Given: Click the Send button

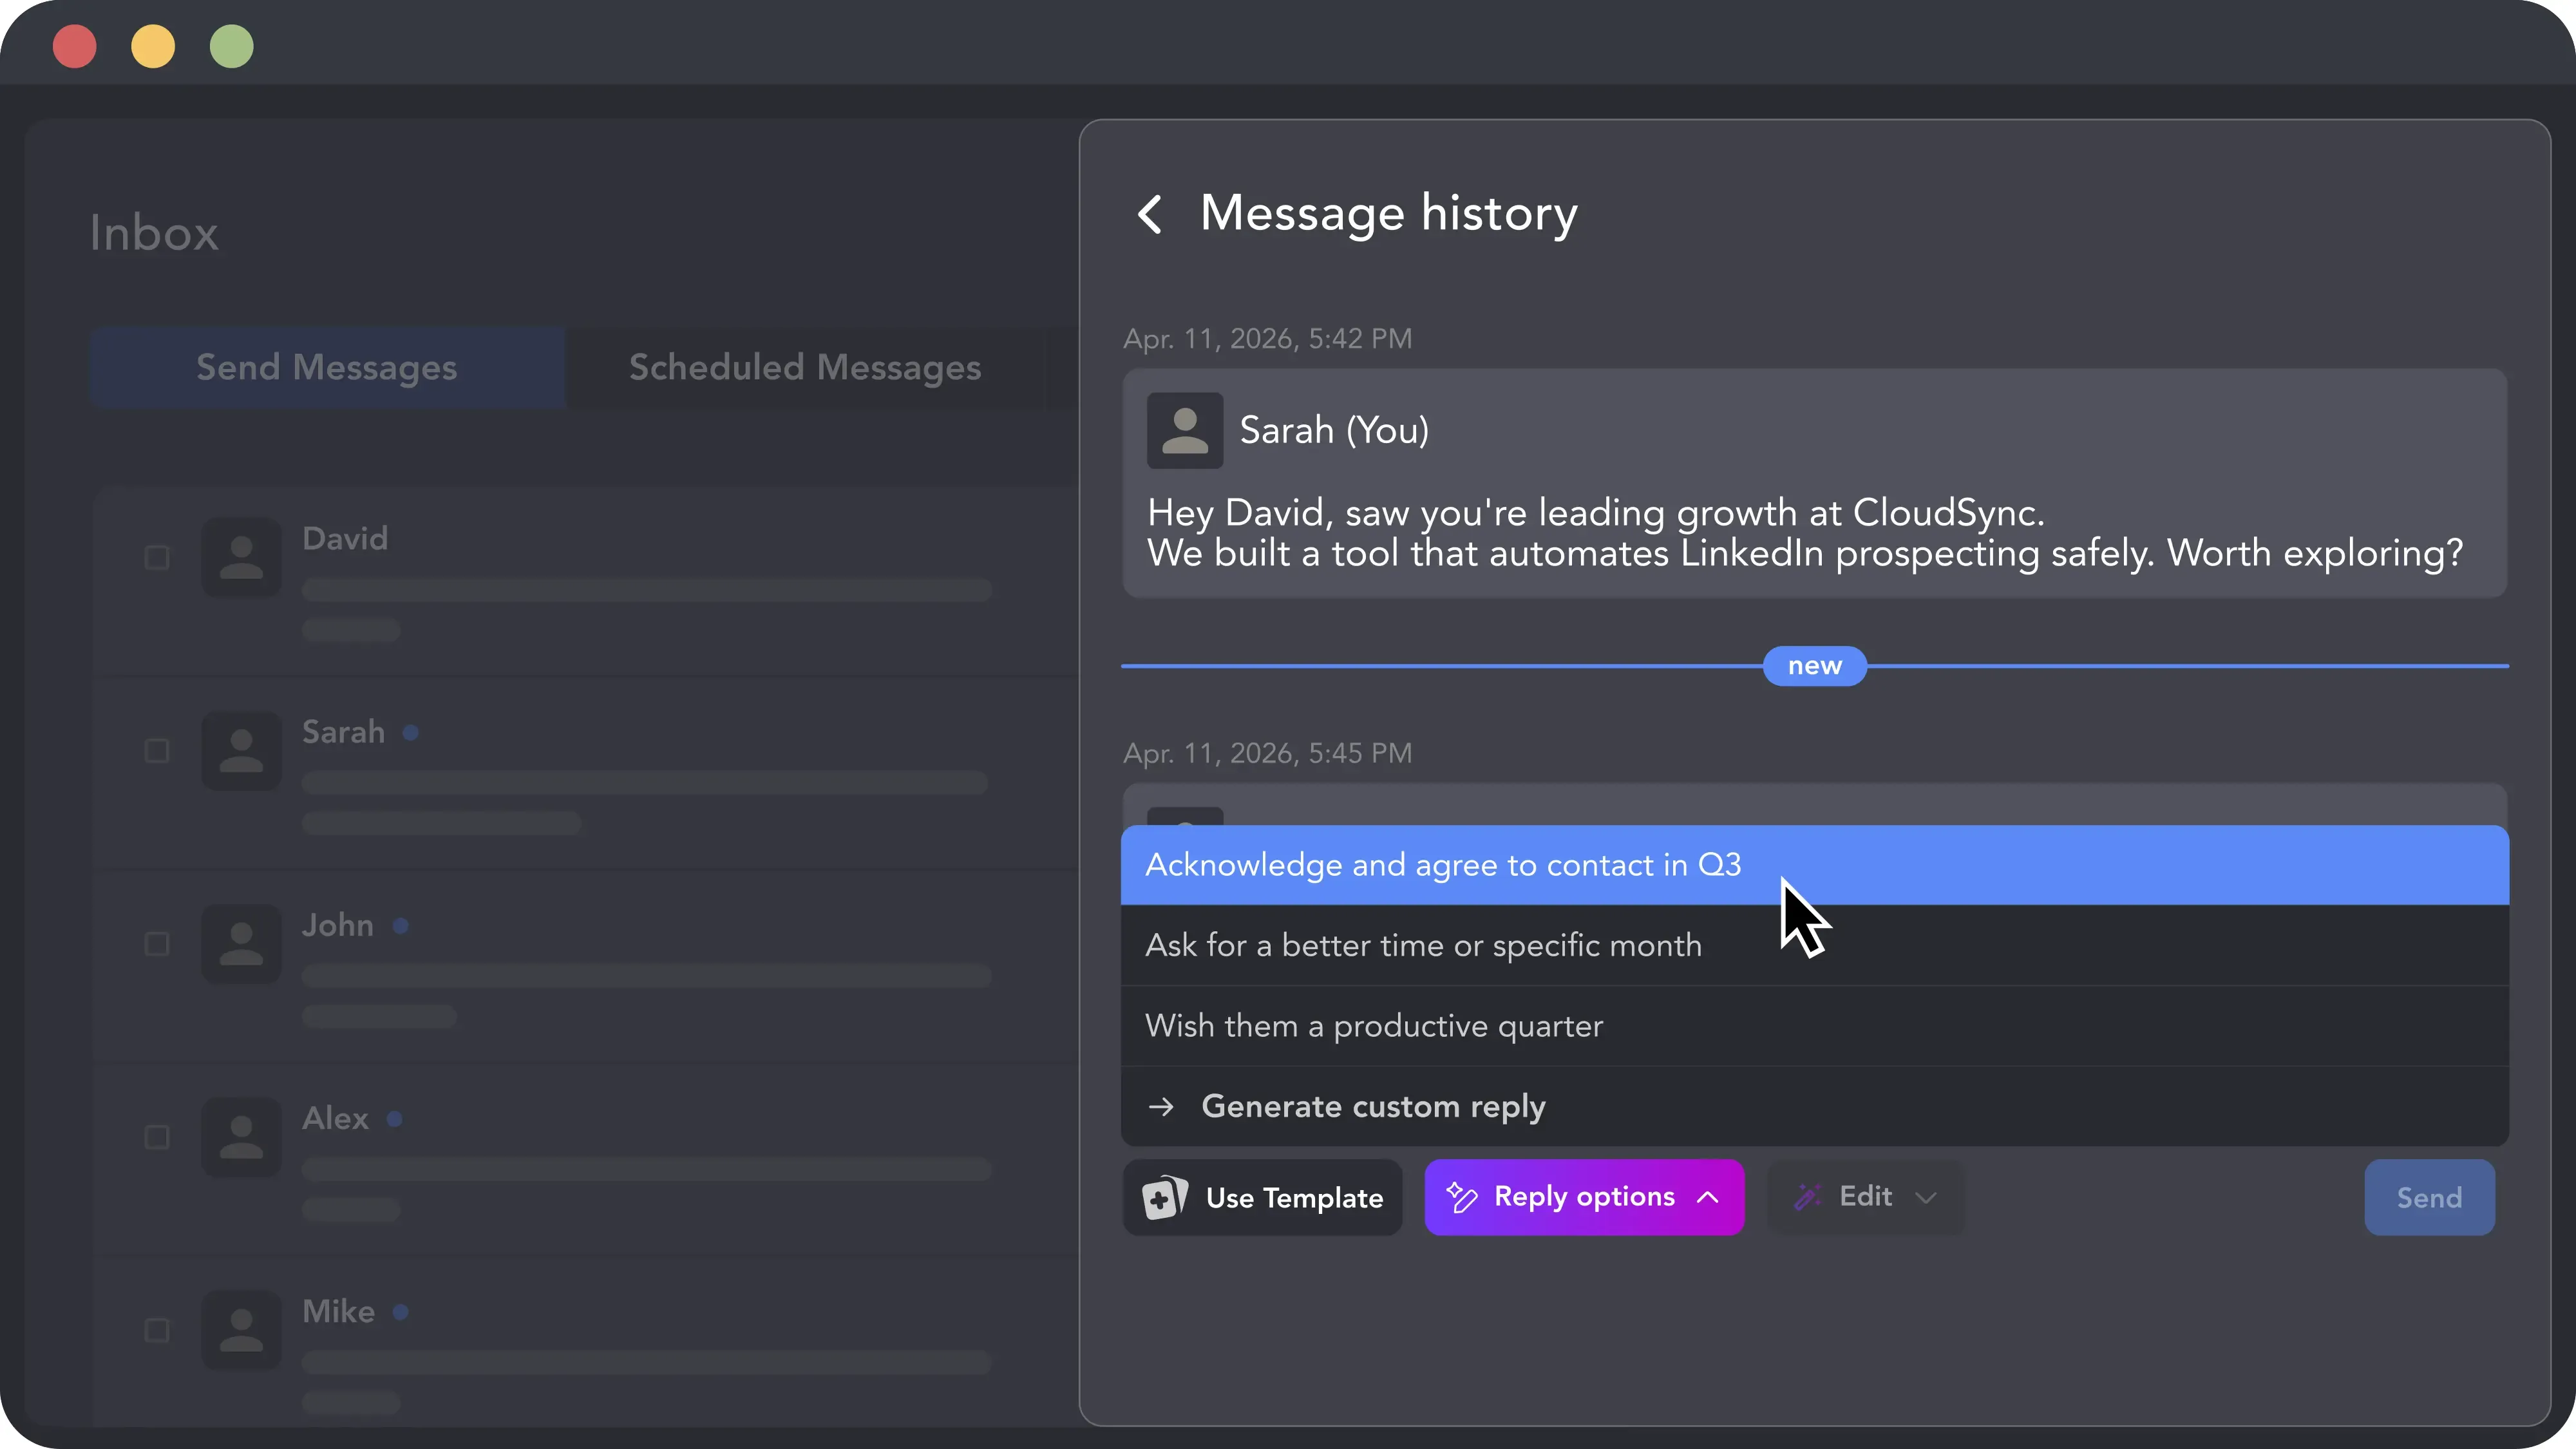Looking at the screenshot, I should pos(2429,1197).
